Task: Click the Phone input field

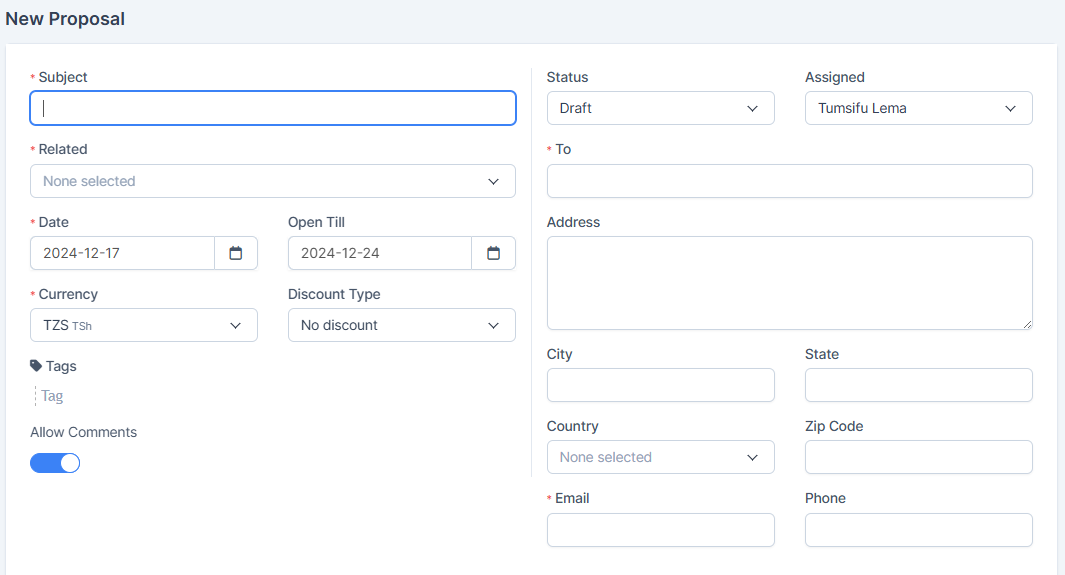Action: (918, 530)
